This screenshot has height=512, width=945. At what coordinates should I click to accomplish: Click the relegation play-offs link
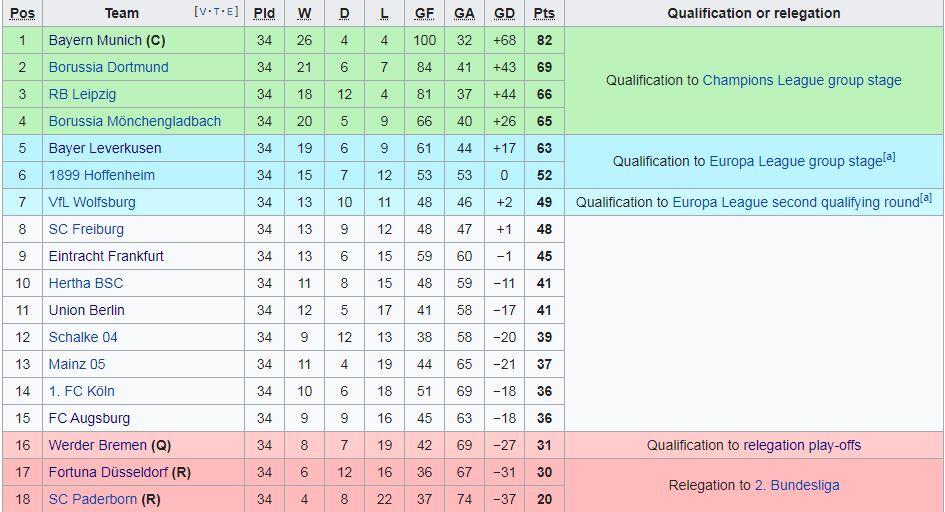coord(802,446)
